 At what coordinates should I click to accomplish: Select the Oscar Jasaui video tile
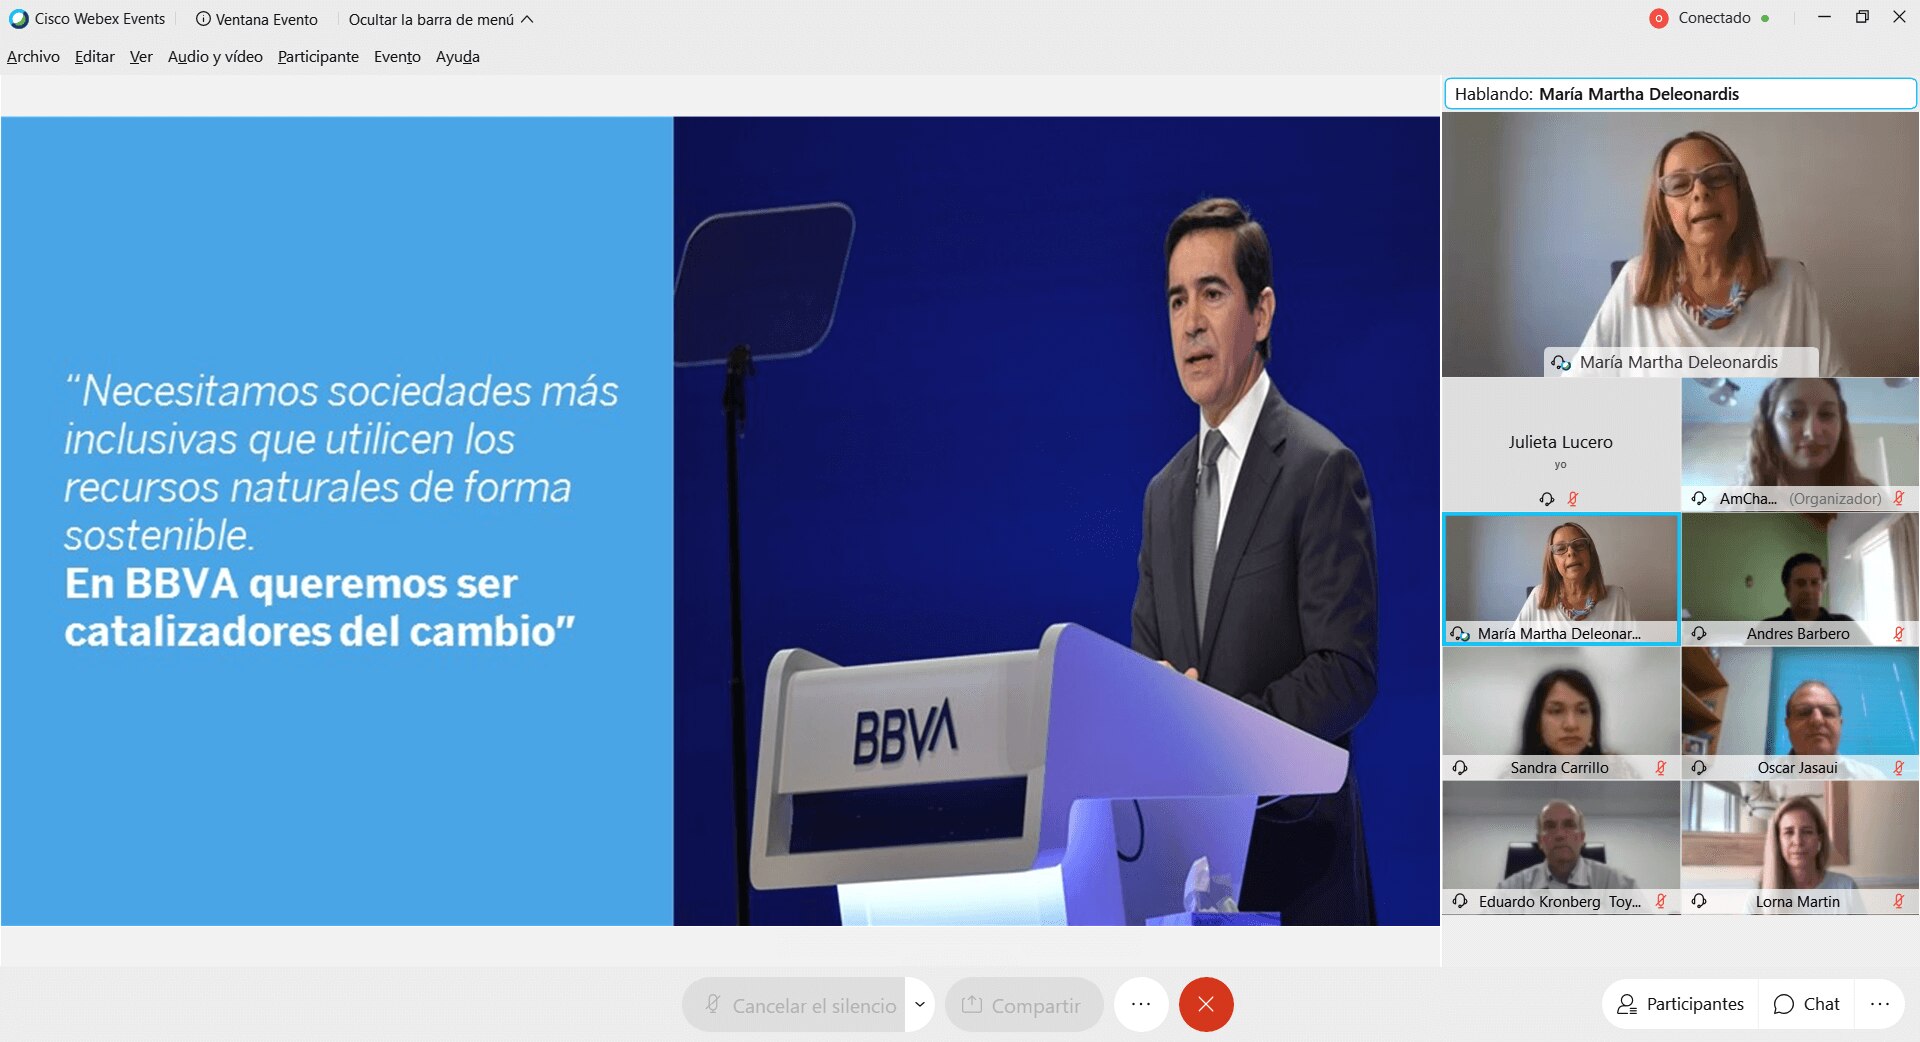[x=1800, y=713]
